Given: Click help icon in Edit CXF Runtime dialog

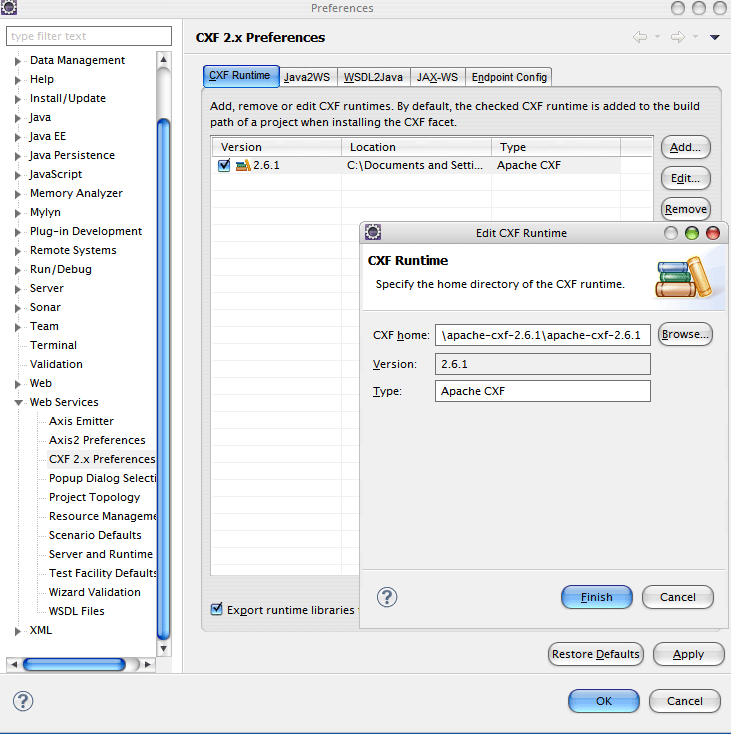Looking at the screenshot, I should click(387, 597).
